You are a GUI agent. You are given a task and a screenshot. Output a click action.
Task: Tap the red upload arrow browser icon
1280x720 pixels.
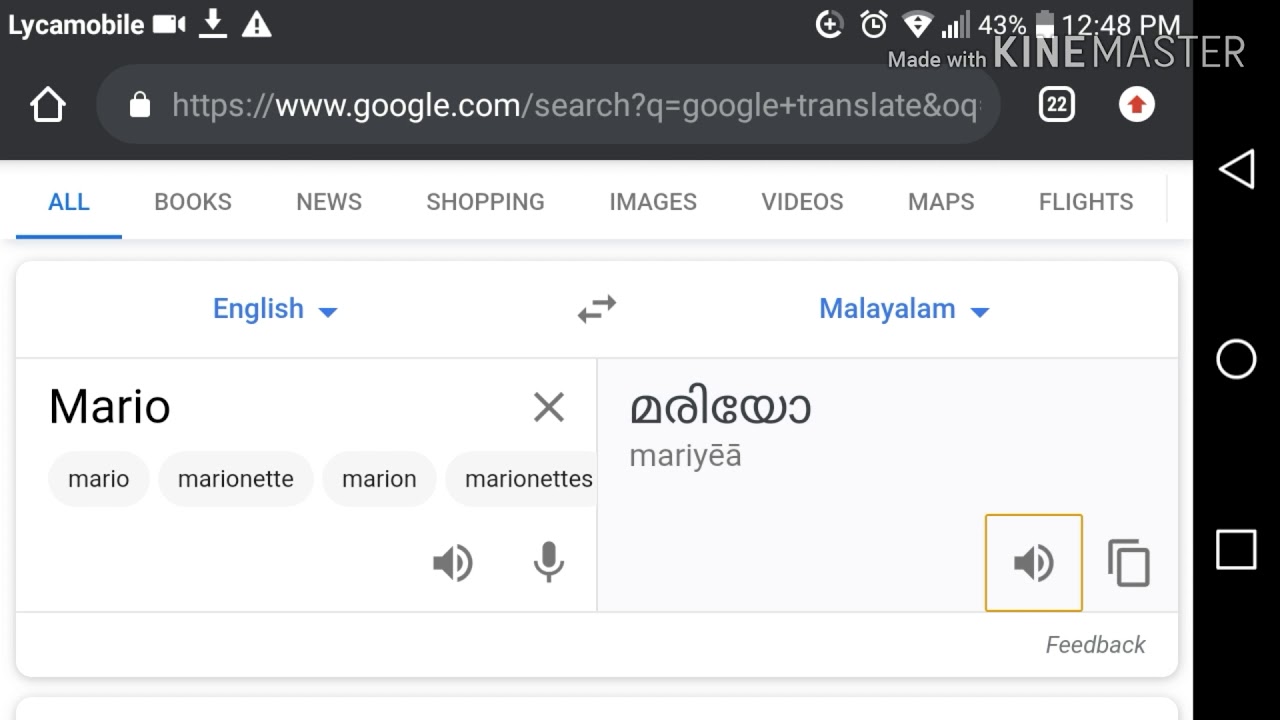tap(1136, 104)
